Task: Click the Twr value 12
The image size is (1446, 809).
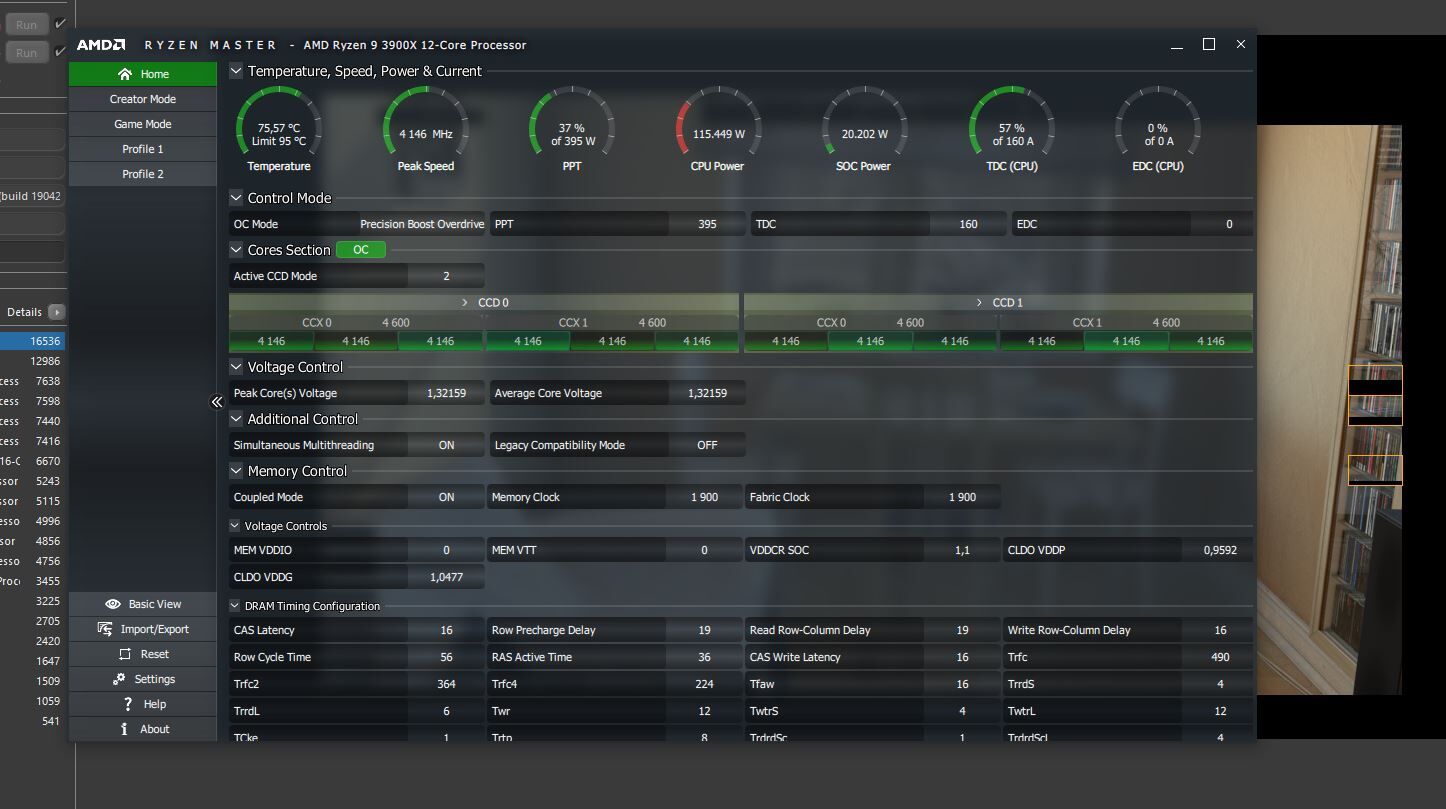Action: 704,711
